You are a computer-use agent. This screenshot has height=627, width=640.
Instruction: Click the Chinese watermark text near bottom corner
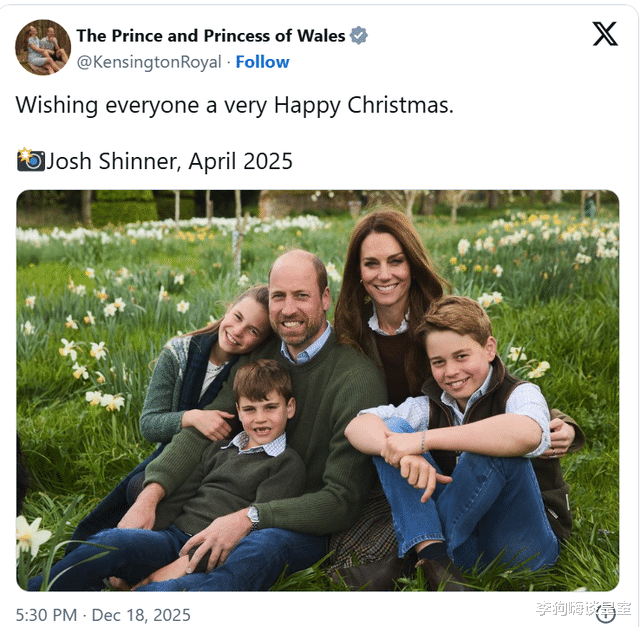coord(583,608)
